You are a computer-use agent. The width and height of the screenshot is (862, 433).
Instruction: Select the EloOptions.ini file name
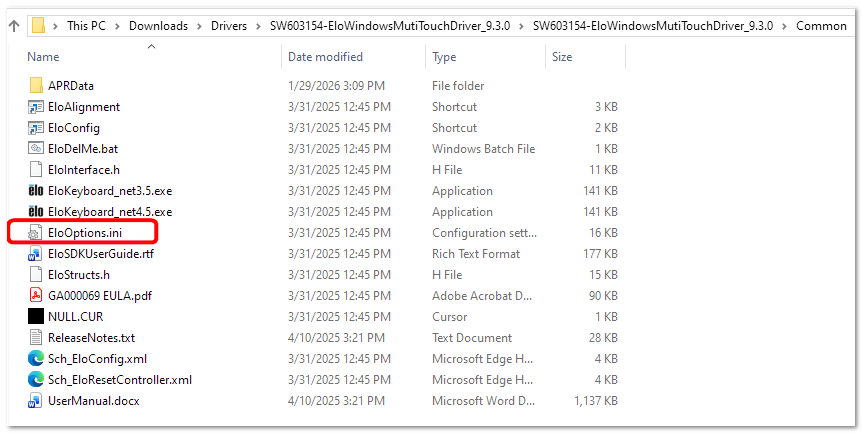point(85,232)
